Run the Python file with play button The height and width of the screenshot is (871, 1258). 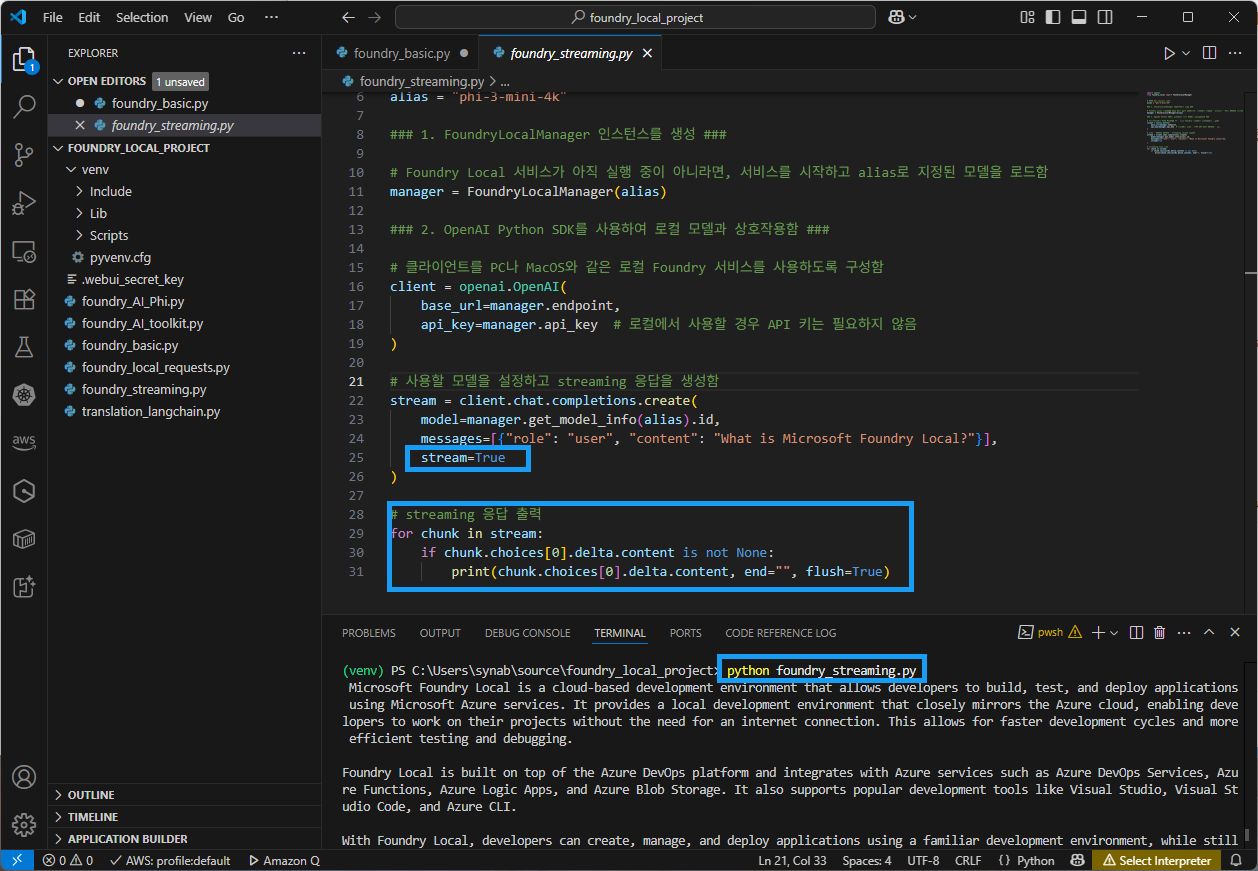[x=1169, y=53]
